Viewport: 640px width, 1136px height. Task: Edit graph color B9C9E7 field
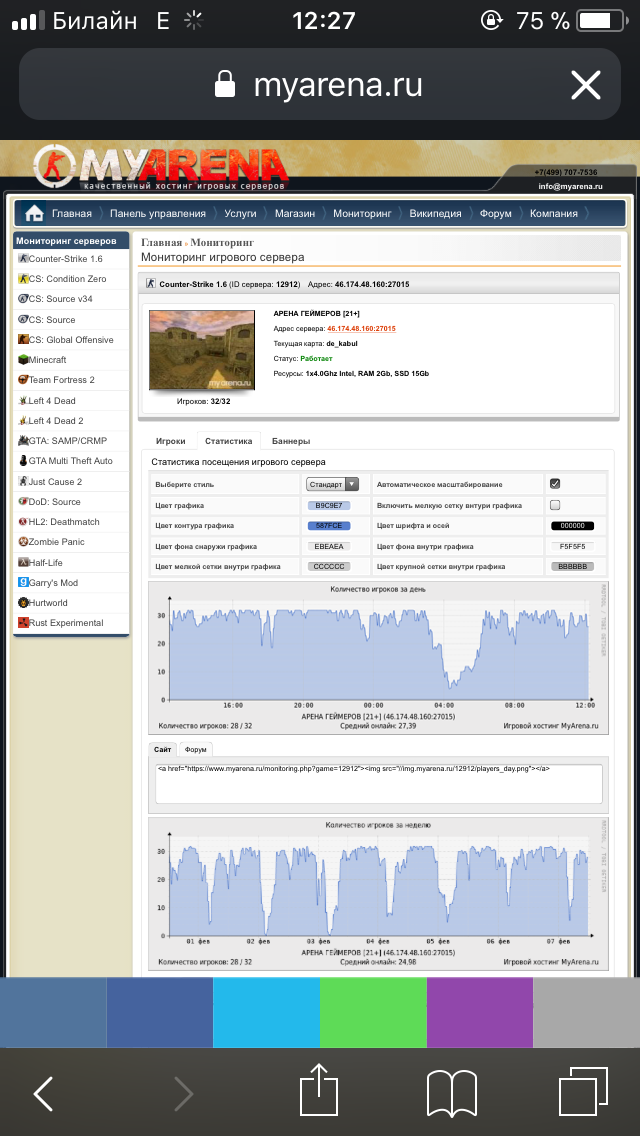click(x=329, y=504)
